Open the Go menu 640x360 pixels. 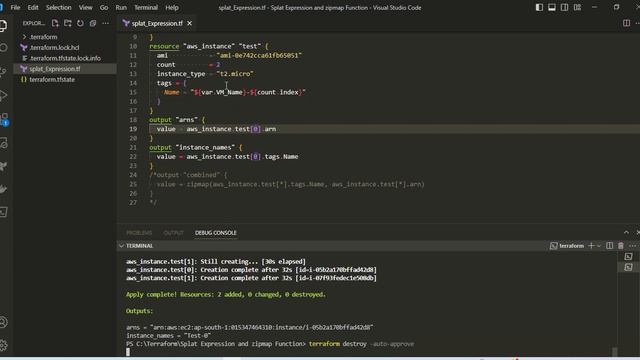(104, 7)
